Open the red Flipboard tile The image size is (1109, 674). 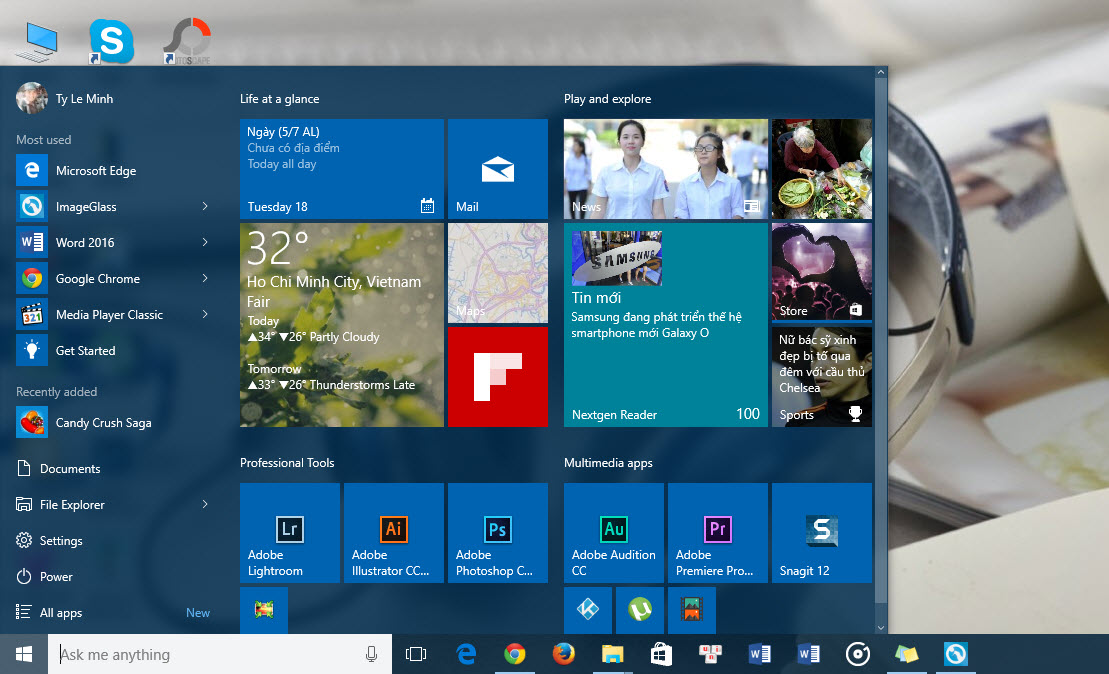click(498, 377)
